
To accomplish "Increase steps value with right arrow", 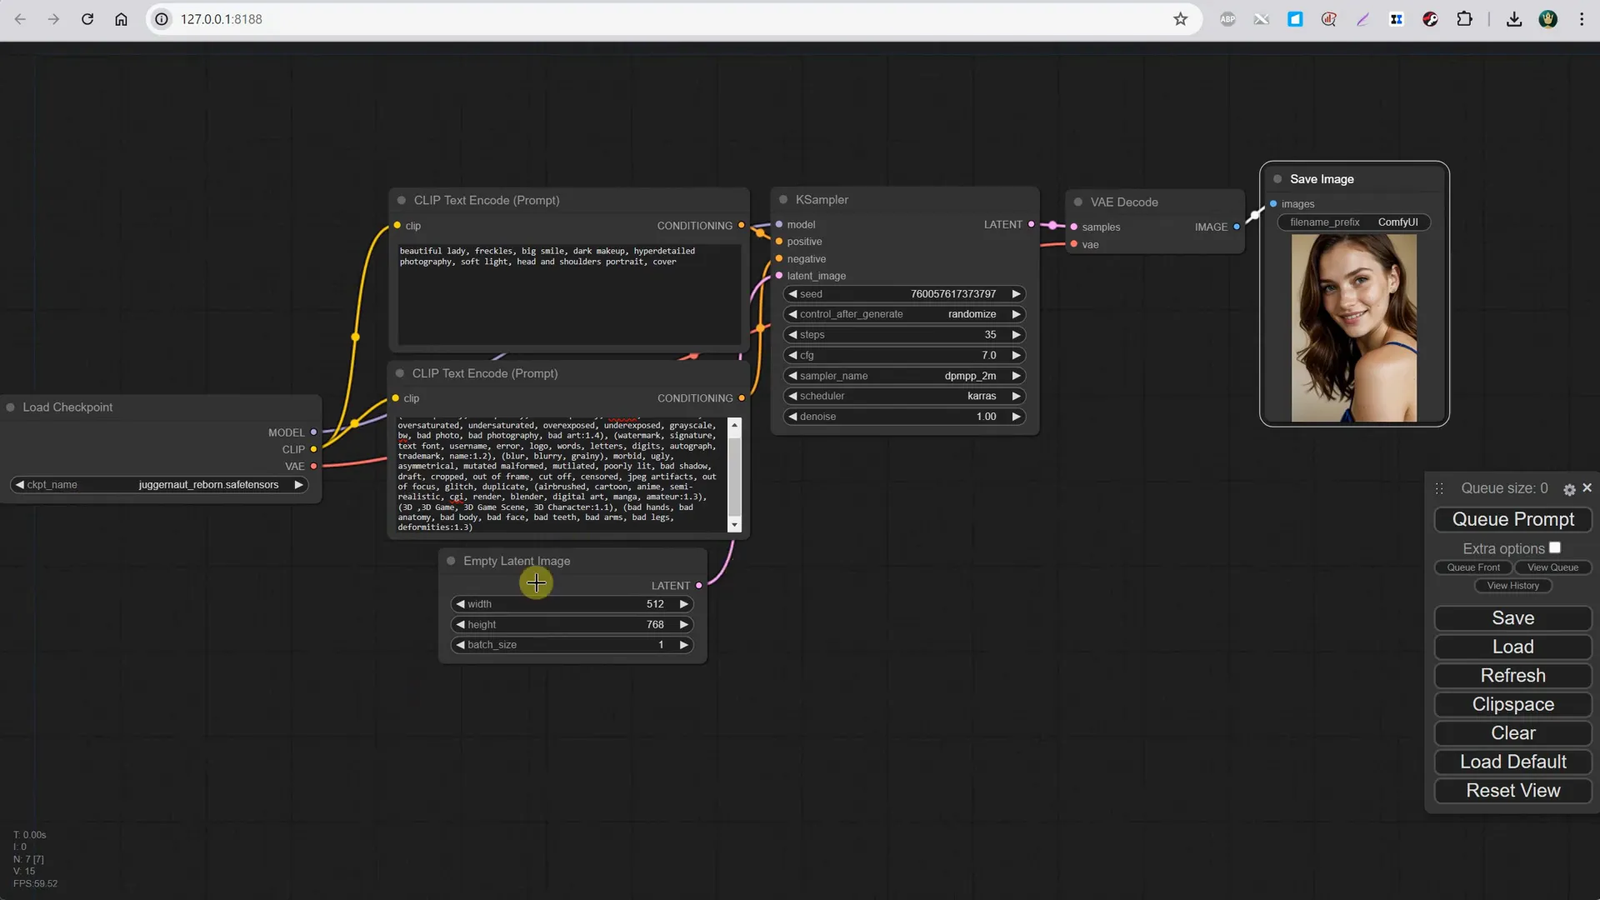I will pyautogui.click(x=1016, y=335).
